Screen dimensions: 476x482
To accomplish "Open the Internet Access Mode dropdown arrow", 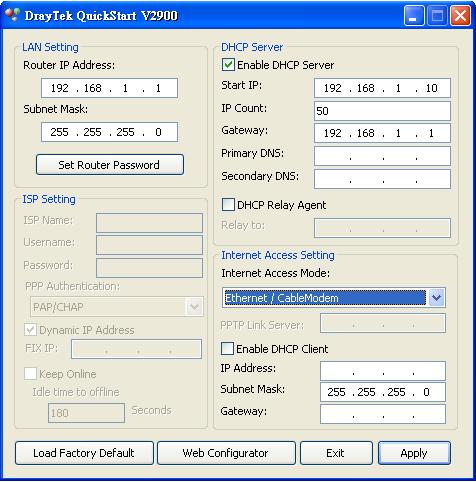I will point(436,298).
